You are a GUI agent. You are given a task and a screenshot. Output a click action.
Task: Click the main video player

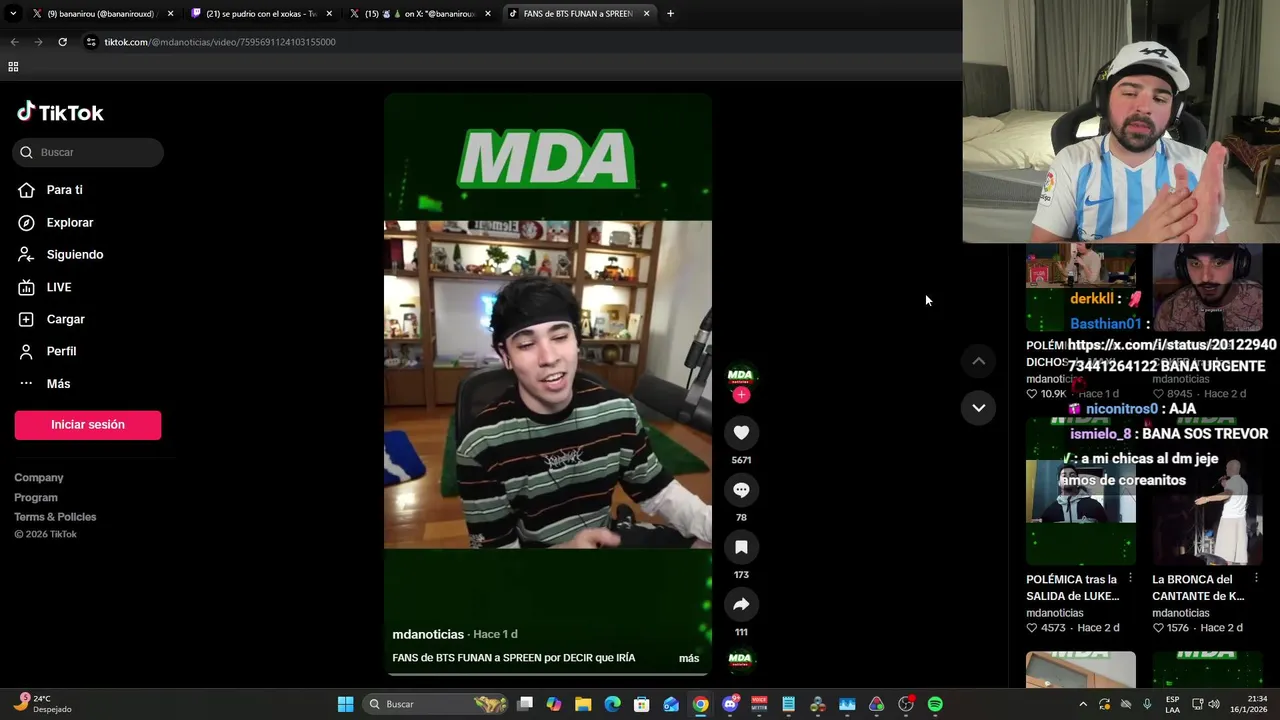(x=548, y=384)
